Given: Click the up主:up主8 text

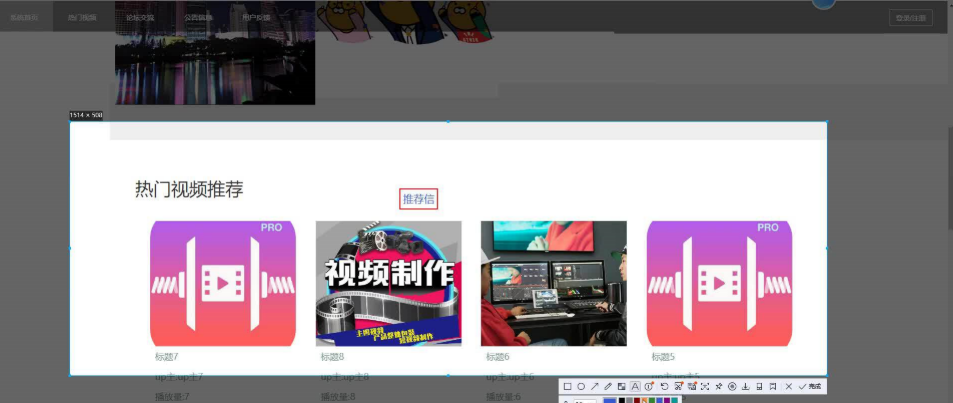Looking at the screenshot, I should (x=345, y=377).
